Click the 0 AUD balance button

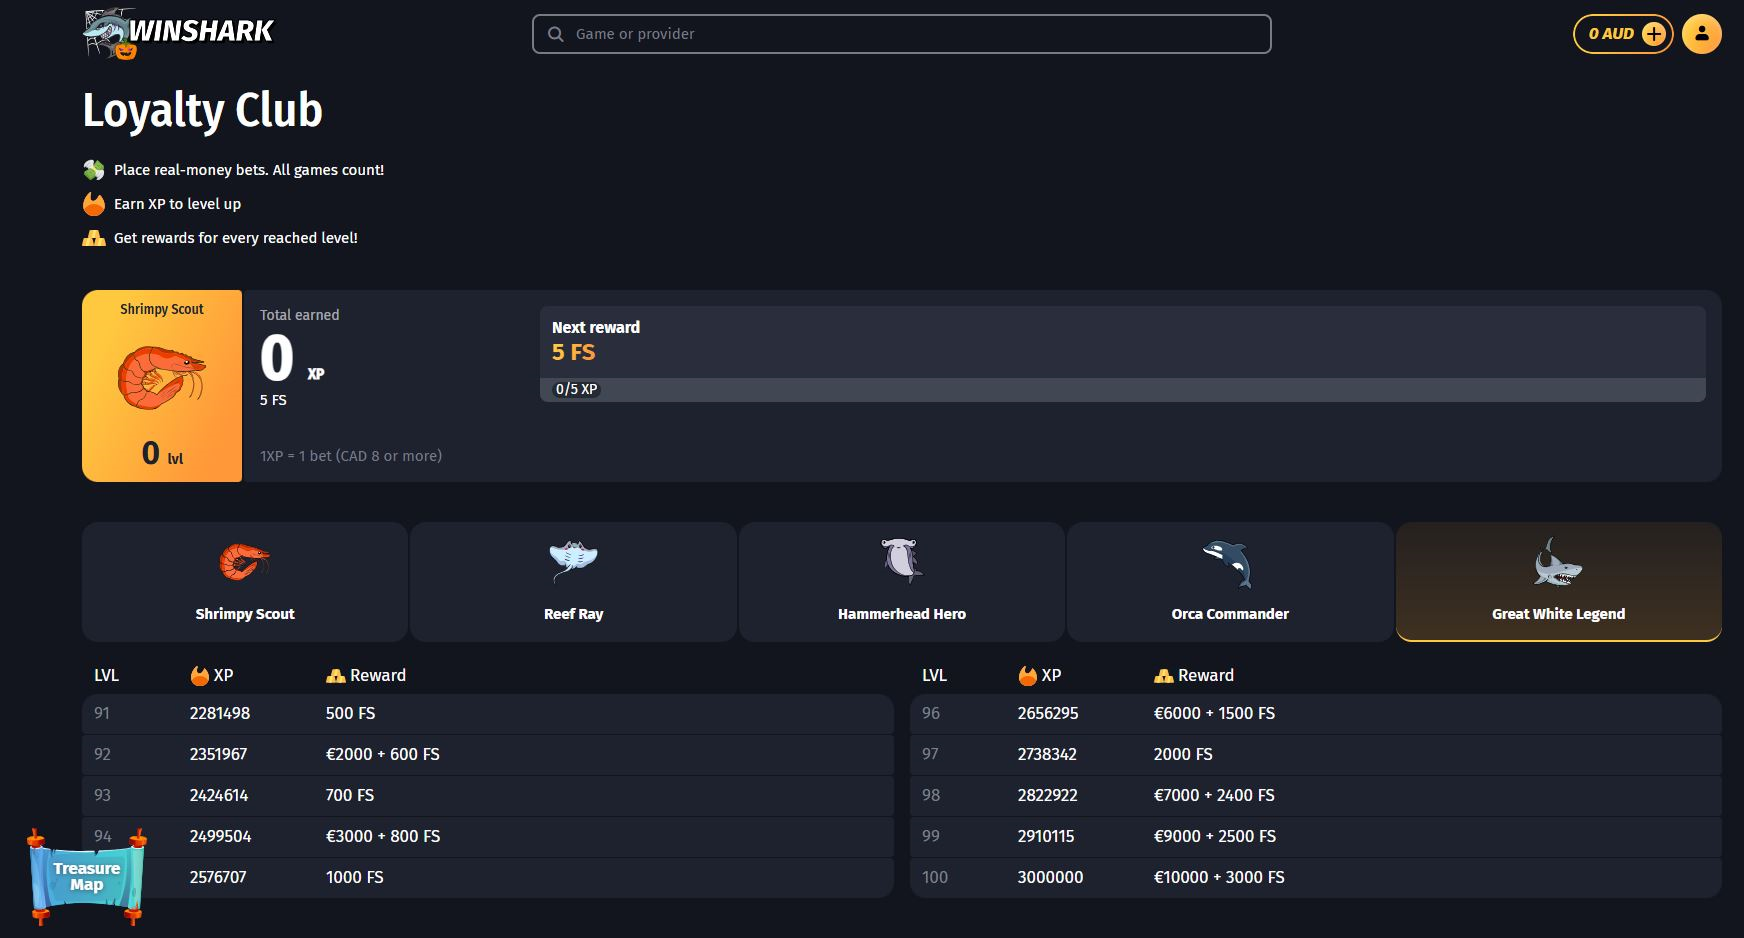coord(1610,34)
